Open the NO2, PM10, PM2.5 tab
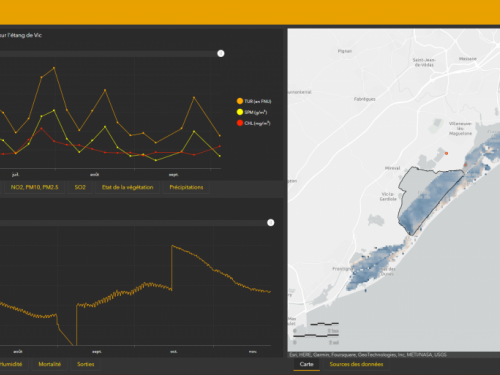 34,187
